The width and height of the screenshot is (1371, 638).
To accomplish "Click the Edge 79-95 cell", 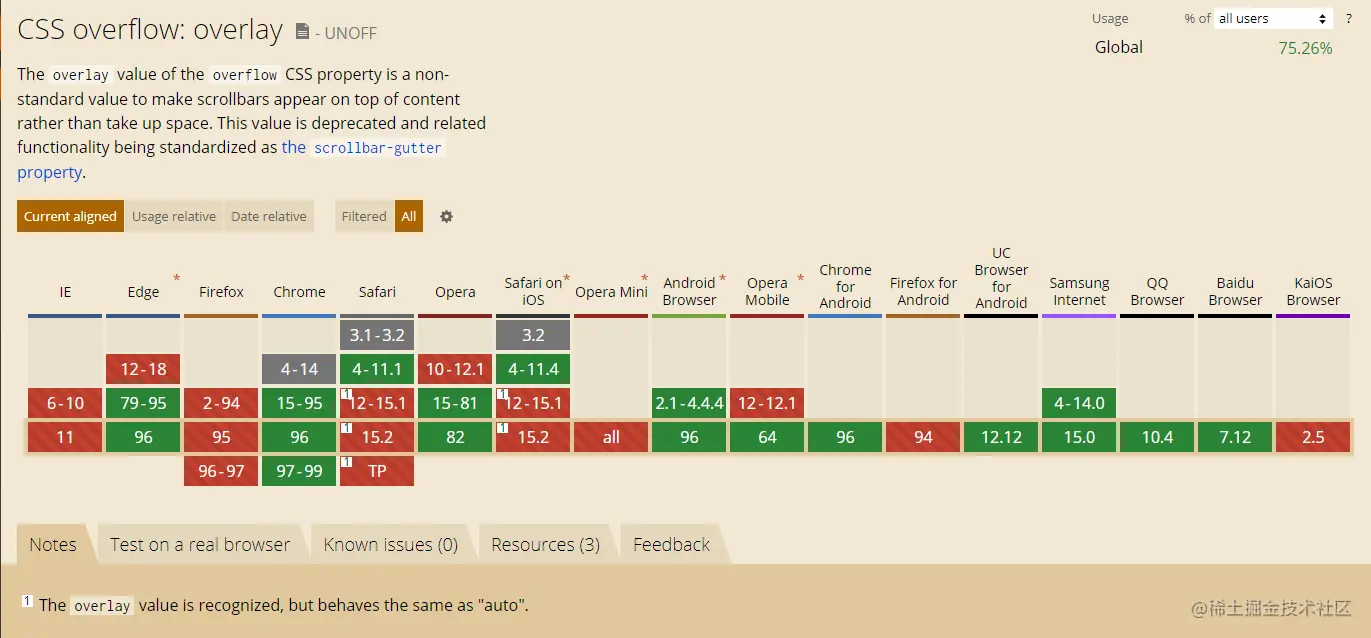I will point(143,403).
